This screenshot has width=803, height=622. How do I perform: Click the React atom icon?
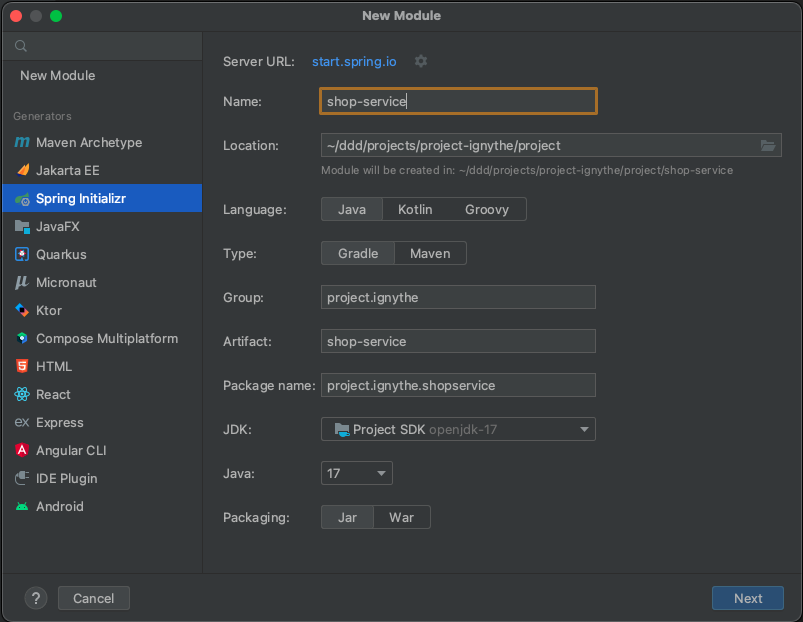[22, 394]
